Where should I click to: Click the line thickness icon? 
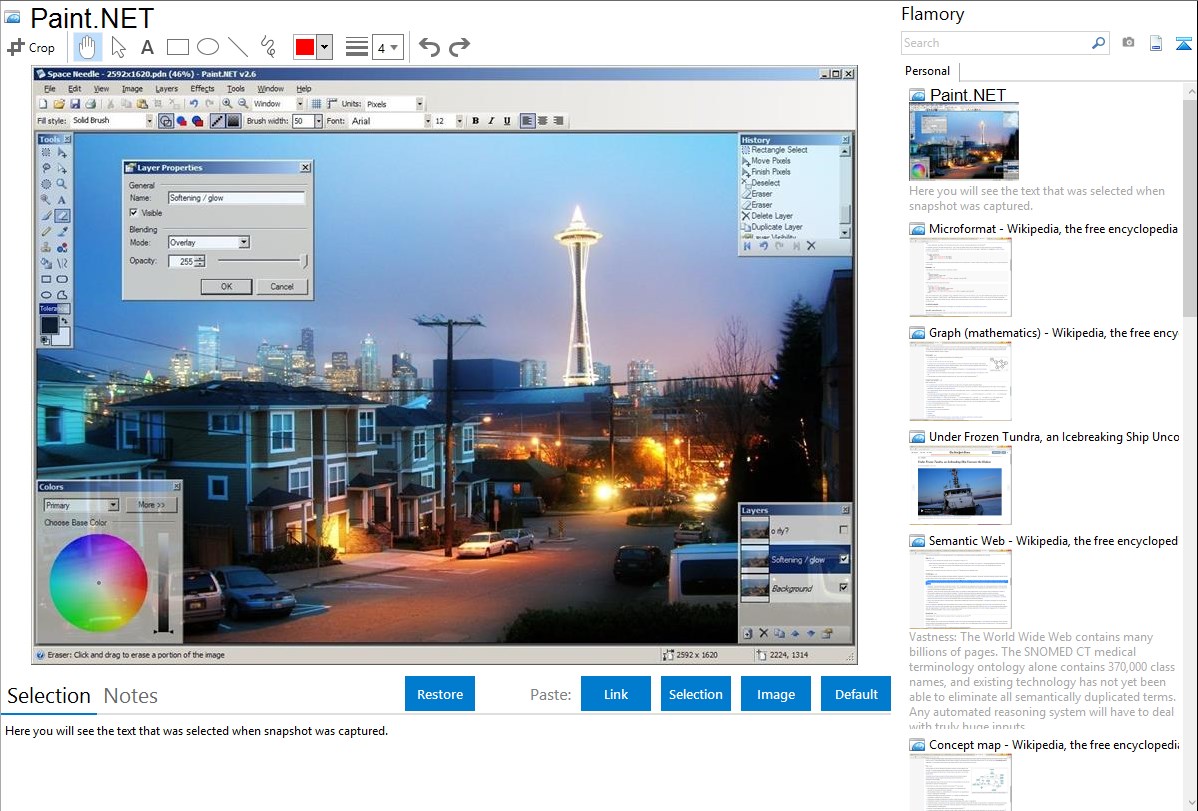[x=356, y=47]
